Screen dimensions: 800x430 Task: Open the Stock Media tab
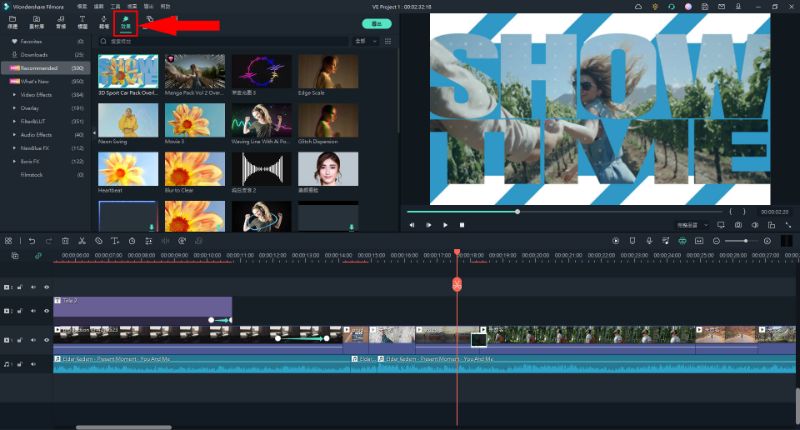(x=36, y=22)
